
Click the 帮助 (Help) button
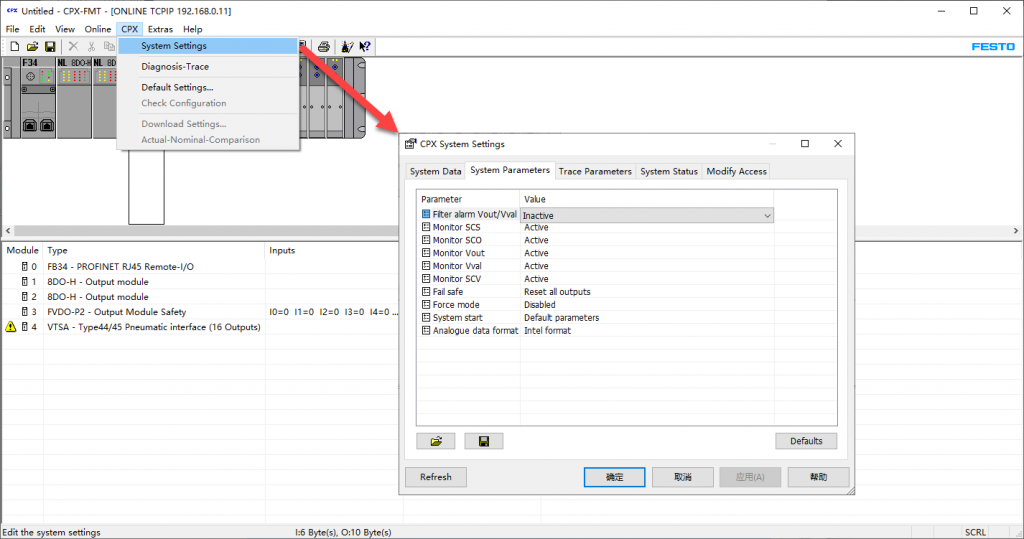(x=818, y=477)
